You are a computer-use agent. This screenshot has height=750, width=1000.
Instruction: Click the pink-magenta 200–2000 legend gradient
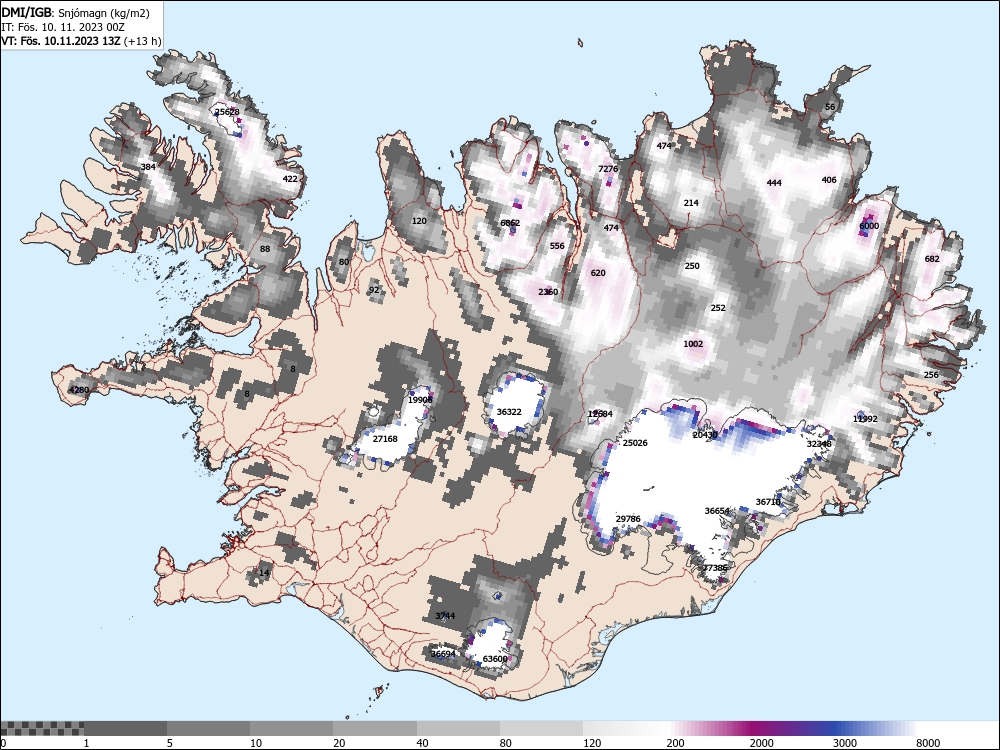708,728
